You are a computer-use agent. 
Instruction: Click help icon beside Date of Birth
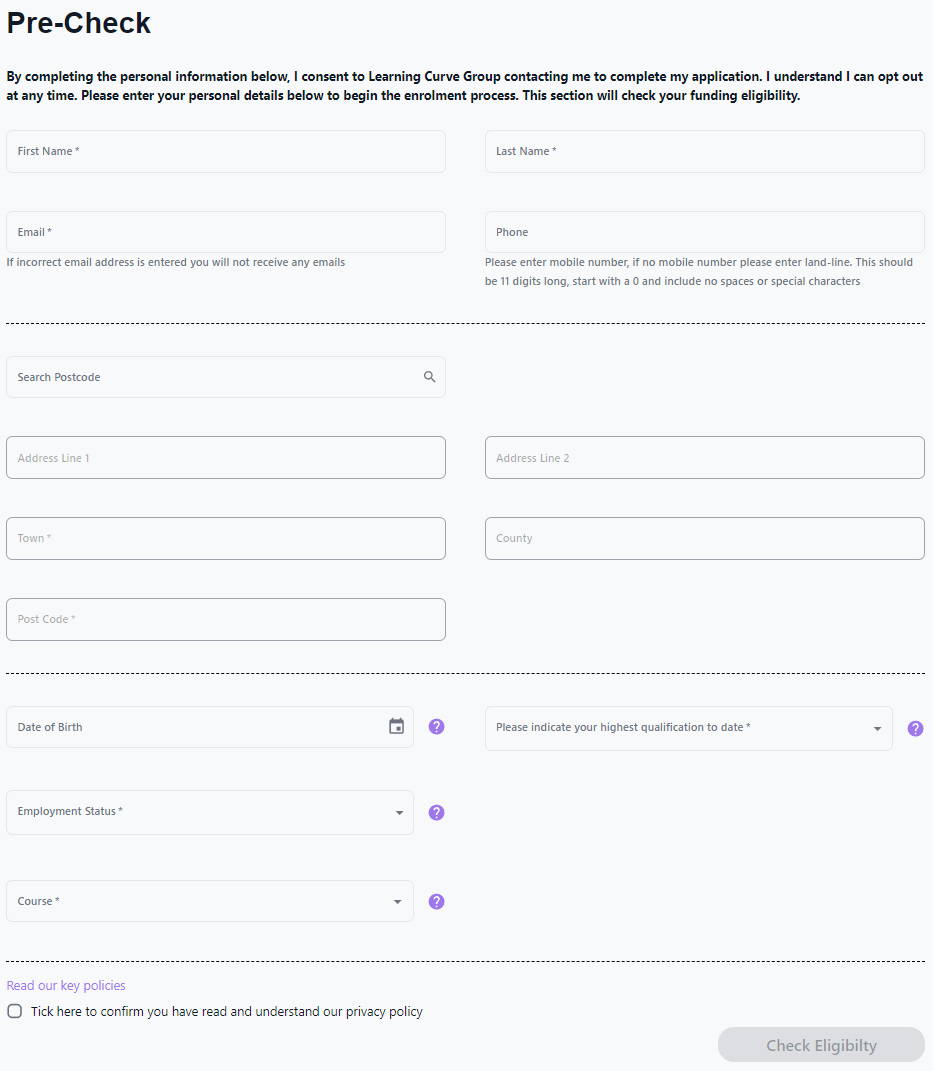(x=436, y=727)
